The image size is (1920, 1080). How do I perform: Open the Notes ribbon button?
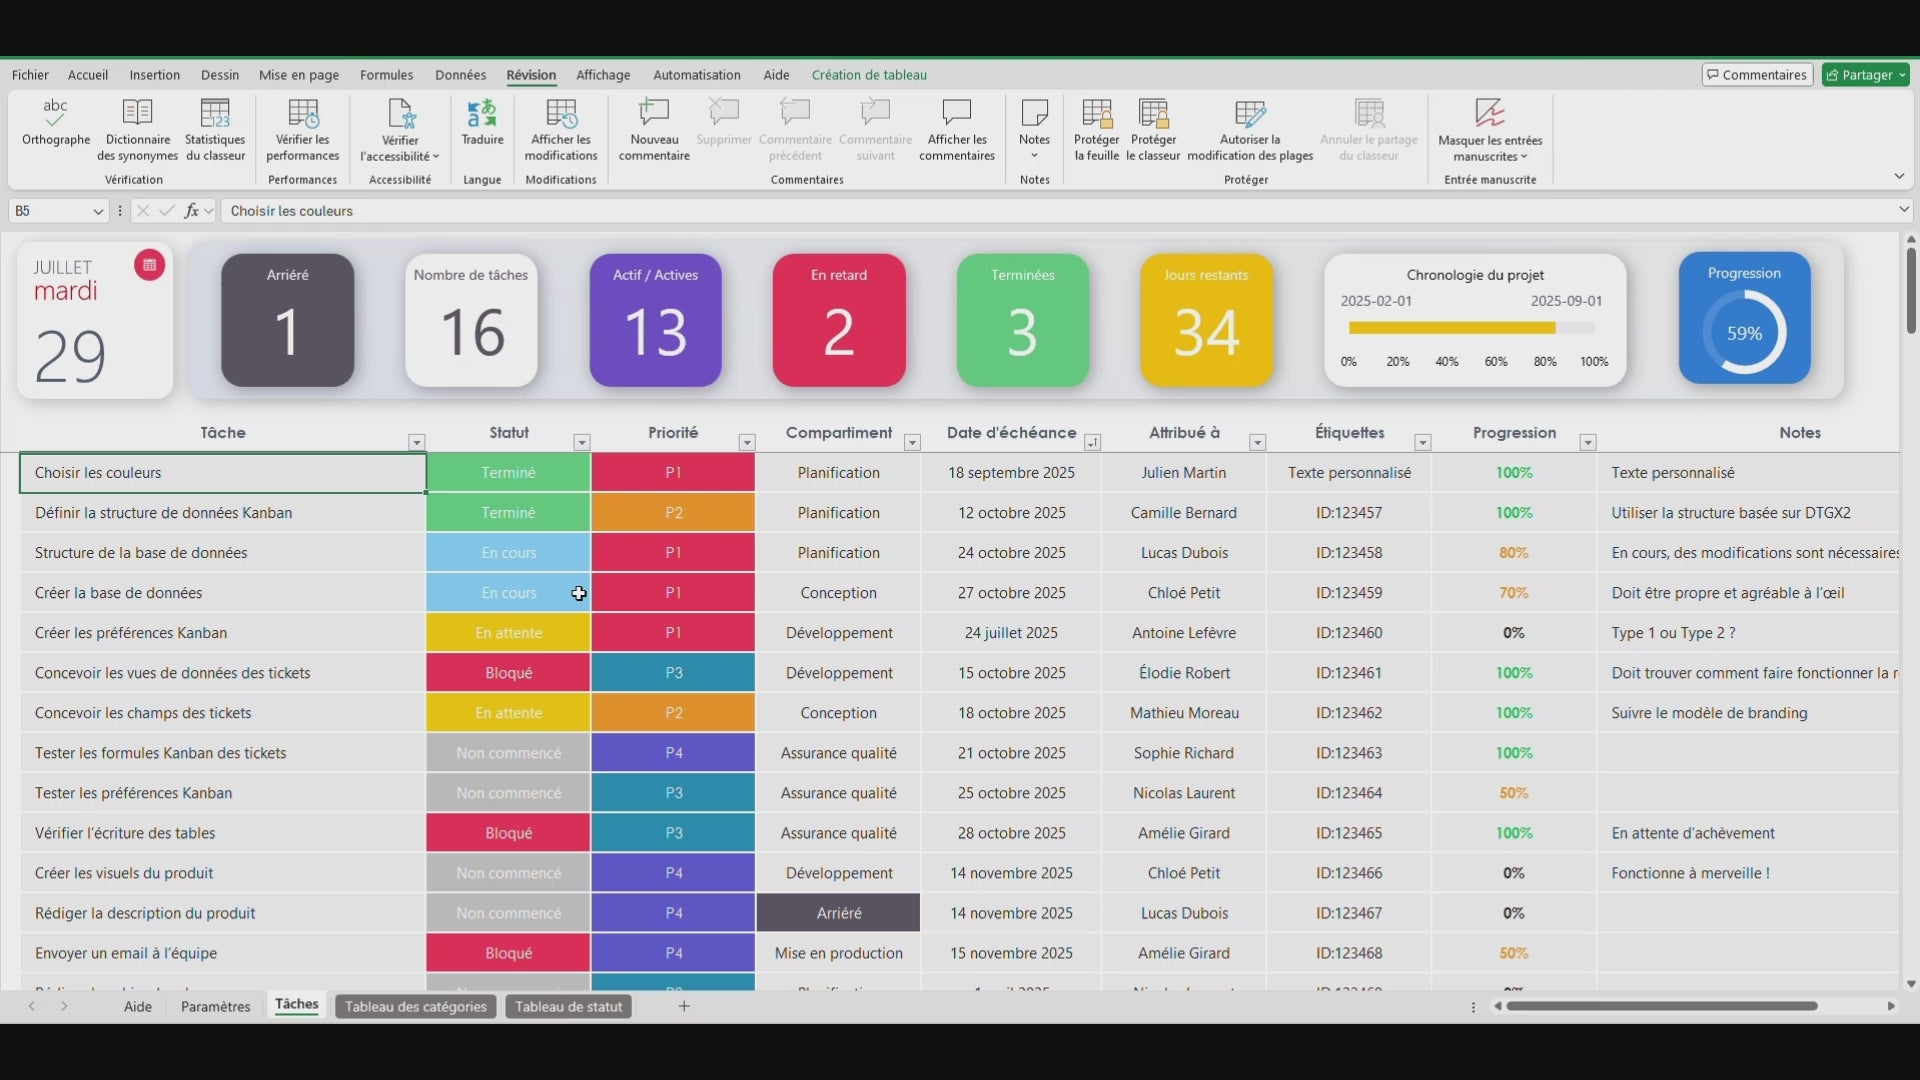(x=1034, y=128)
